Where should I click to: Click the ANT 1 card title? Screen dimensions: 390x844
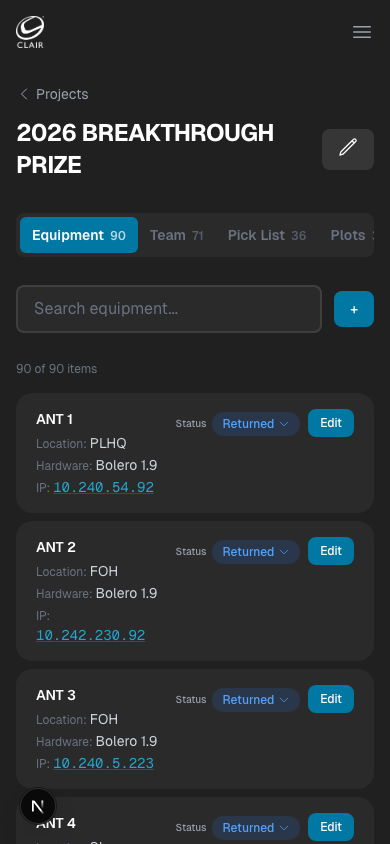point(54,419)
